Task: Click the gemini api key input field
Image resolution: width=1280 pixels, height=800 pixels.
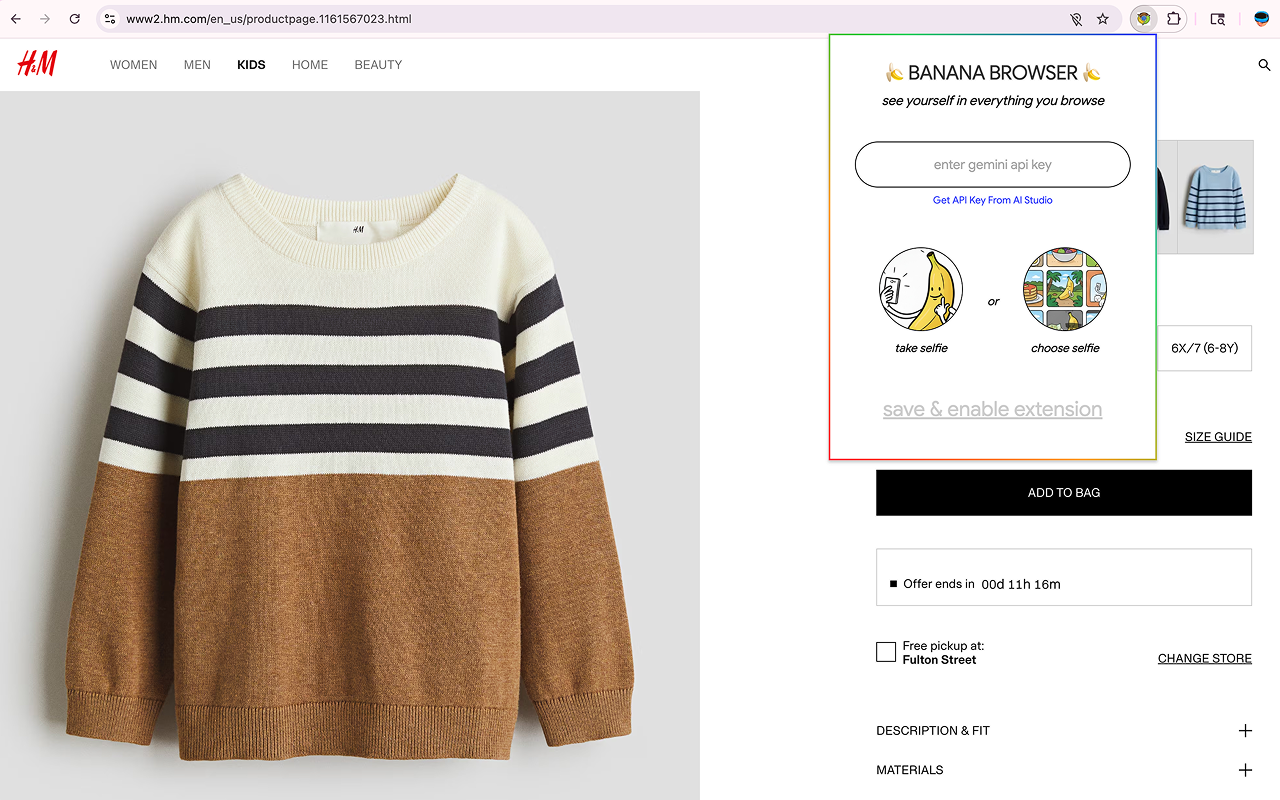Action: pos(992,164)
